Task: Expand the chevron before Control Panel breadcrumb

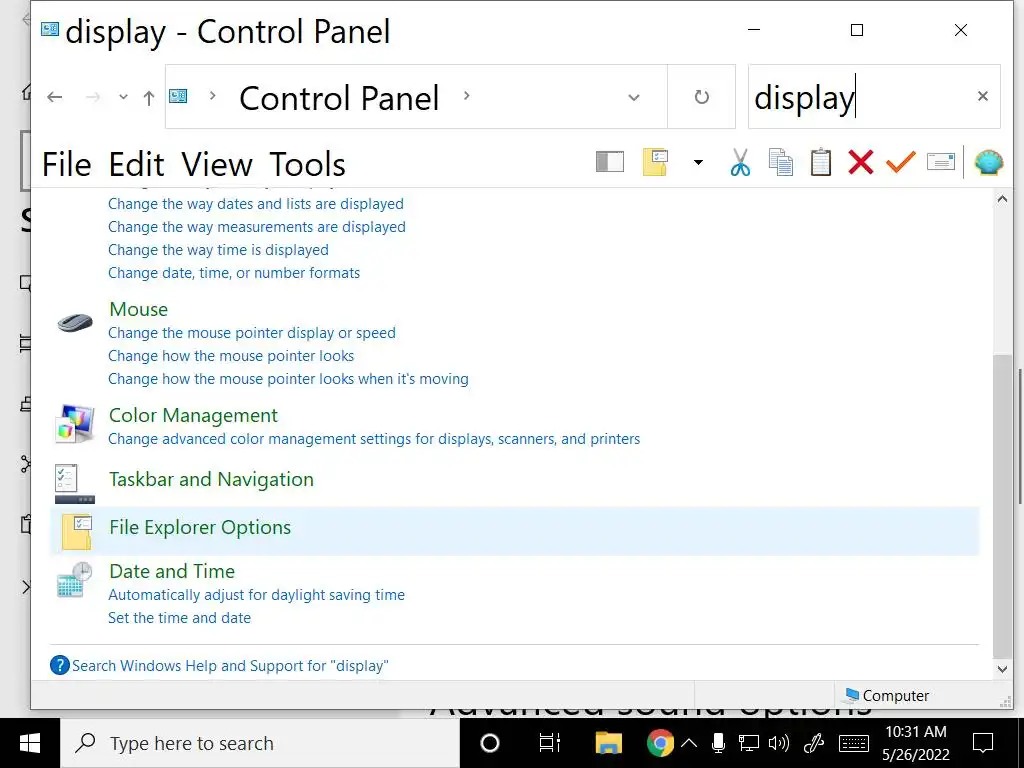Action: pyautogui.click(x=212, y=95)
